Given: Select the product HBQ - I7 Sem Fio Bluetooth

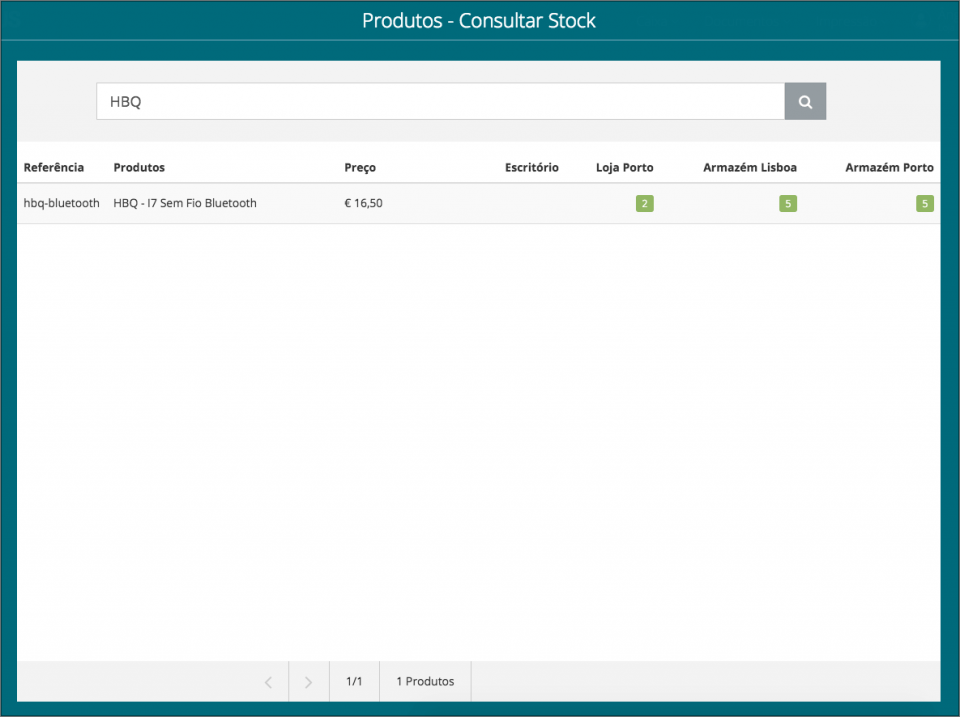Looking at the screenshot, I should pyautogui.click(x=184, y=203).
